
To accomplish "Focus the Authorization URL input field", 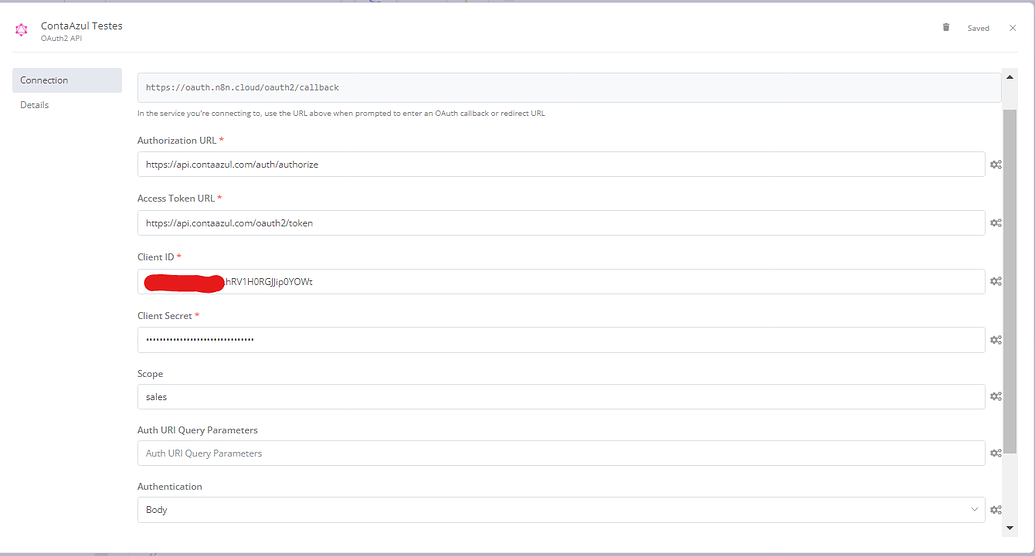I will click(560, 164).
